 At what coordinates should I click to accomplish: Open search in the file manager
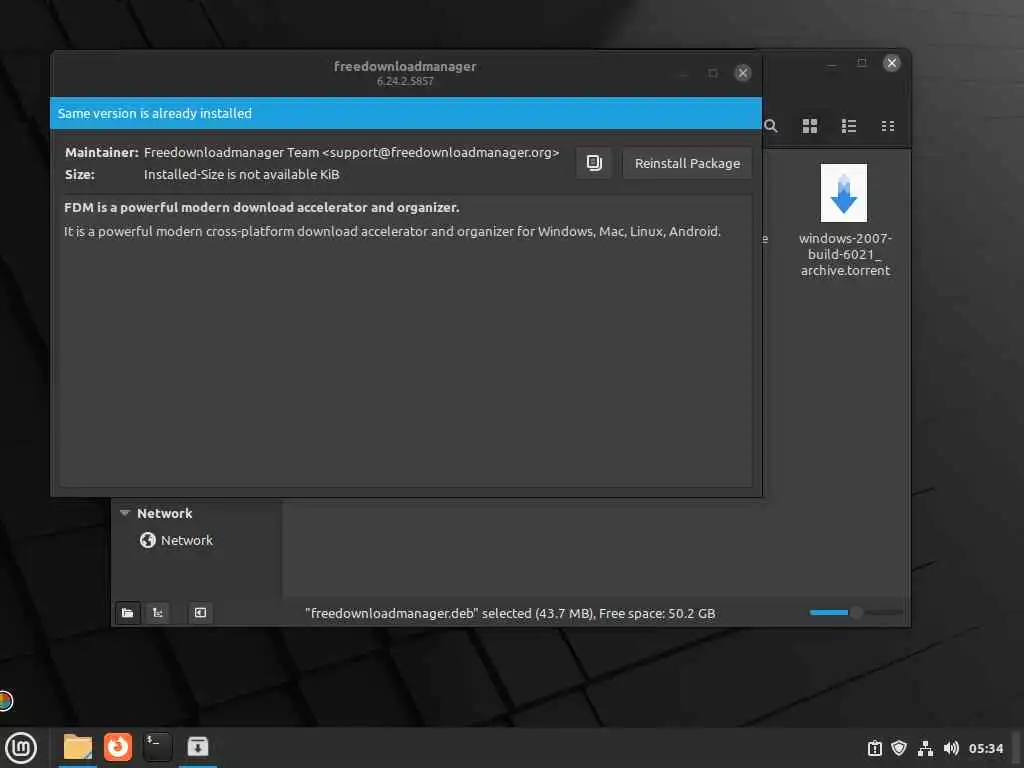771,126
